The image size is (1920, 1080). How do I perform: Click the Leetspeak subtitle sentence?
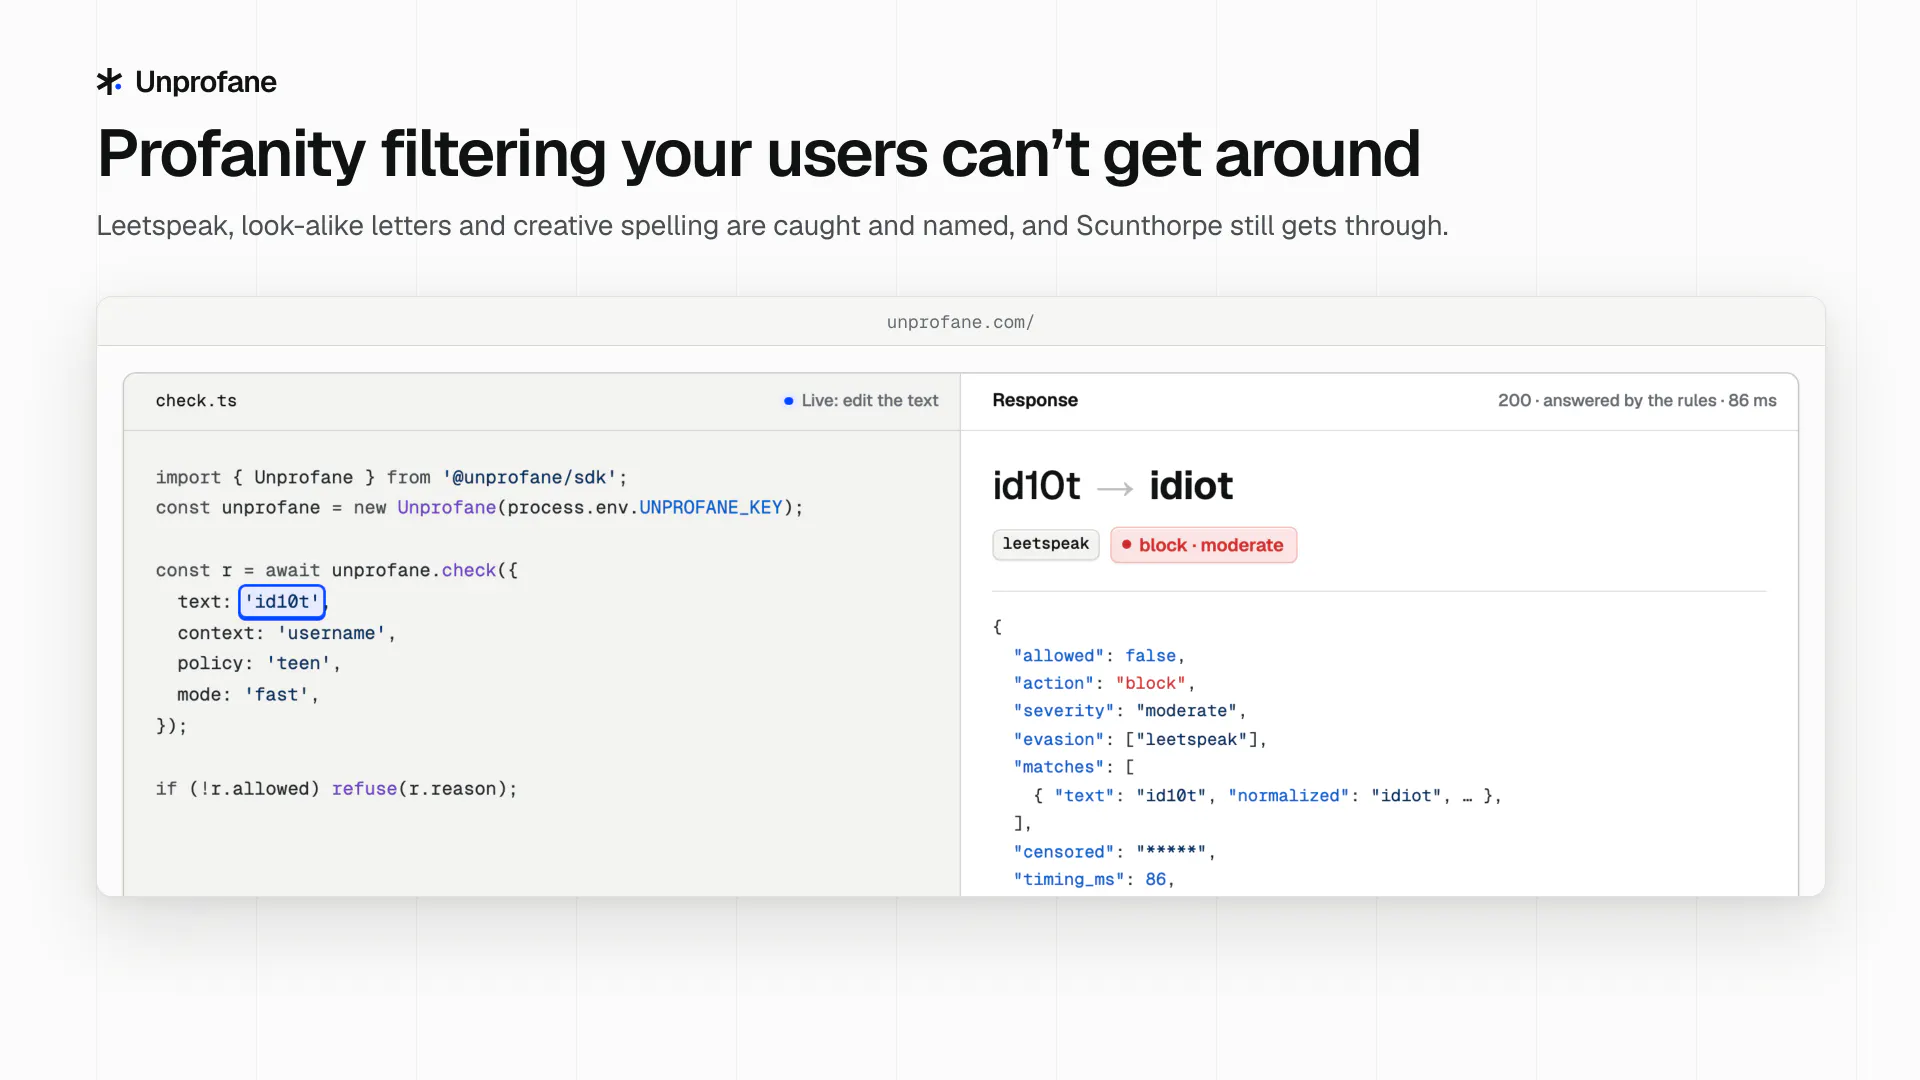click(x=772, y=226)
